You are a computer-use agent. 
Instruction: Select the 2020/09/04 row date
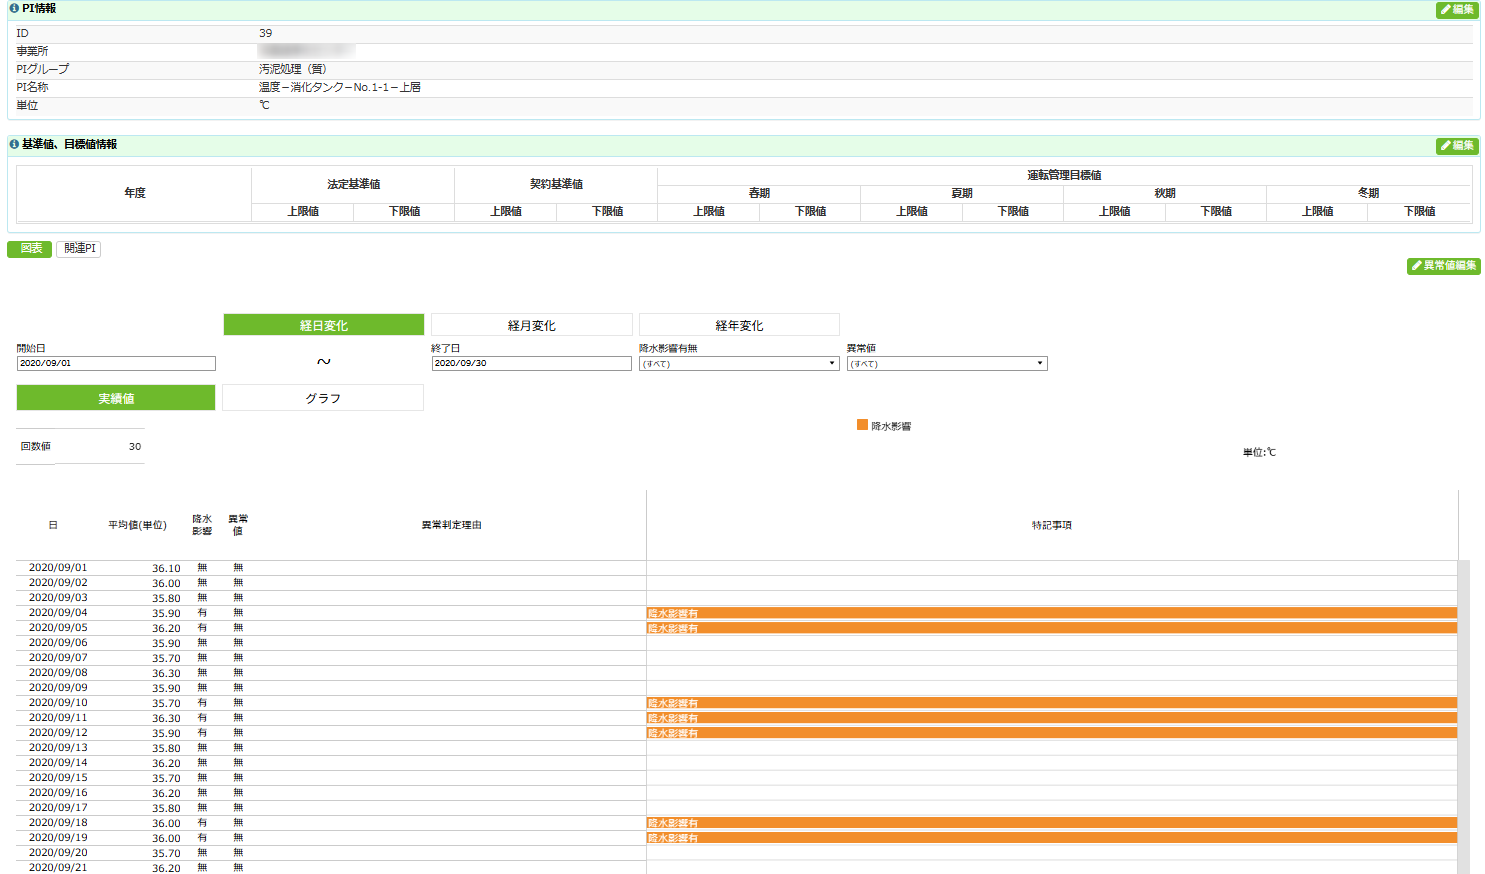click(x=58, y=613)
